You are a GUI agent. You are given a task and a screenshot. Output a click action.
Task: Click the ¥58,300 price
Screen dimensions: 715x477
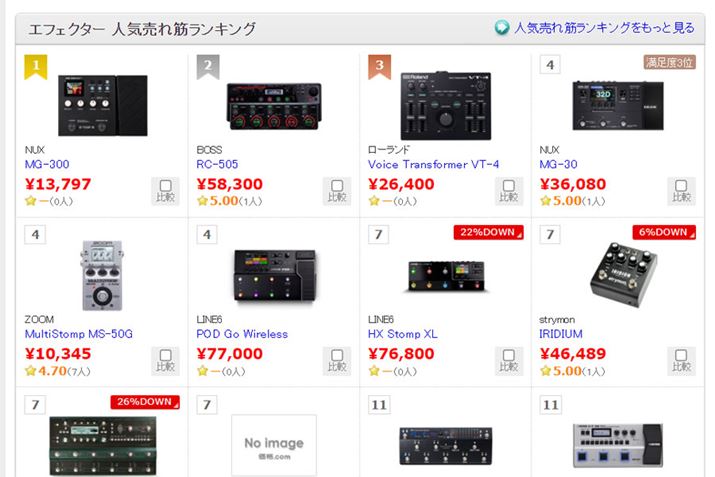tap(229, 184)
